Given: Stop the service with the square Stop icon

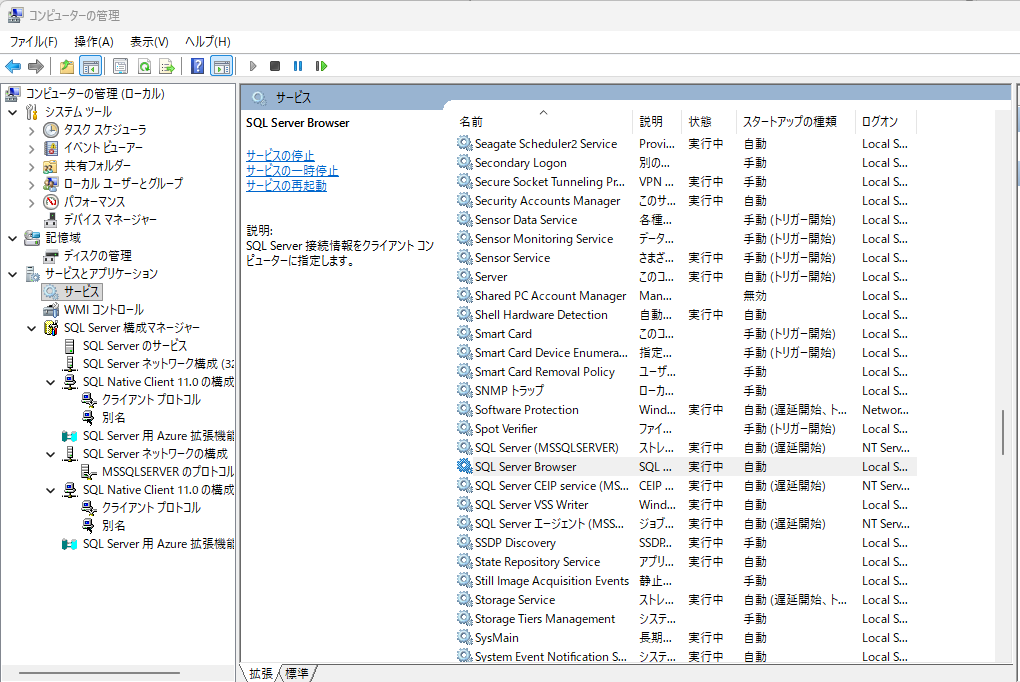Looking at the screenshot, I should [275, 66].
